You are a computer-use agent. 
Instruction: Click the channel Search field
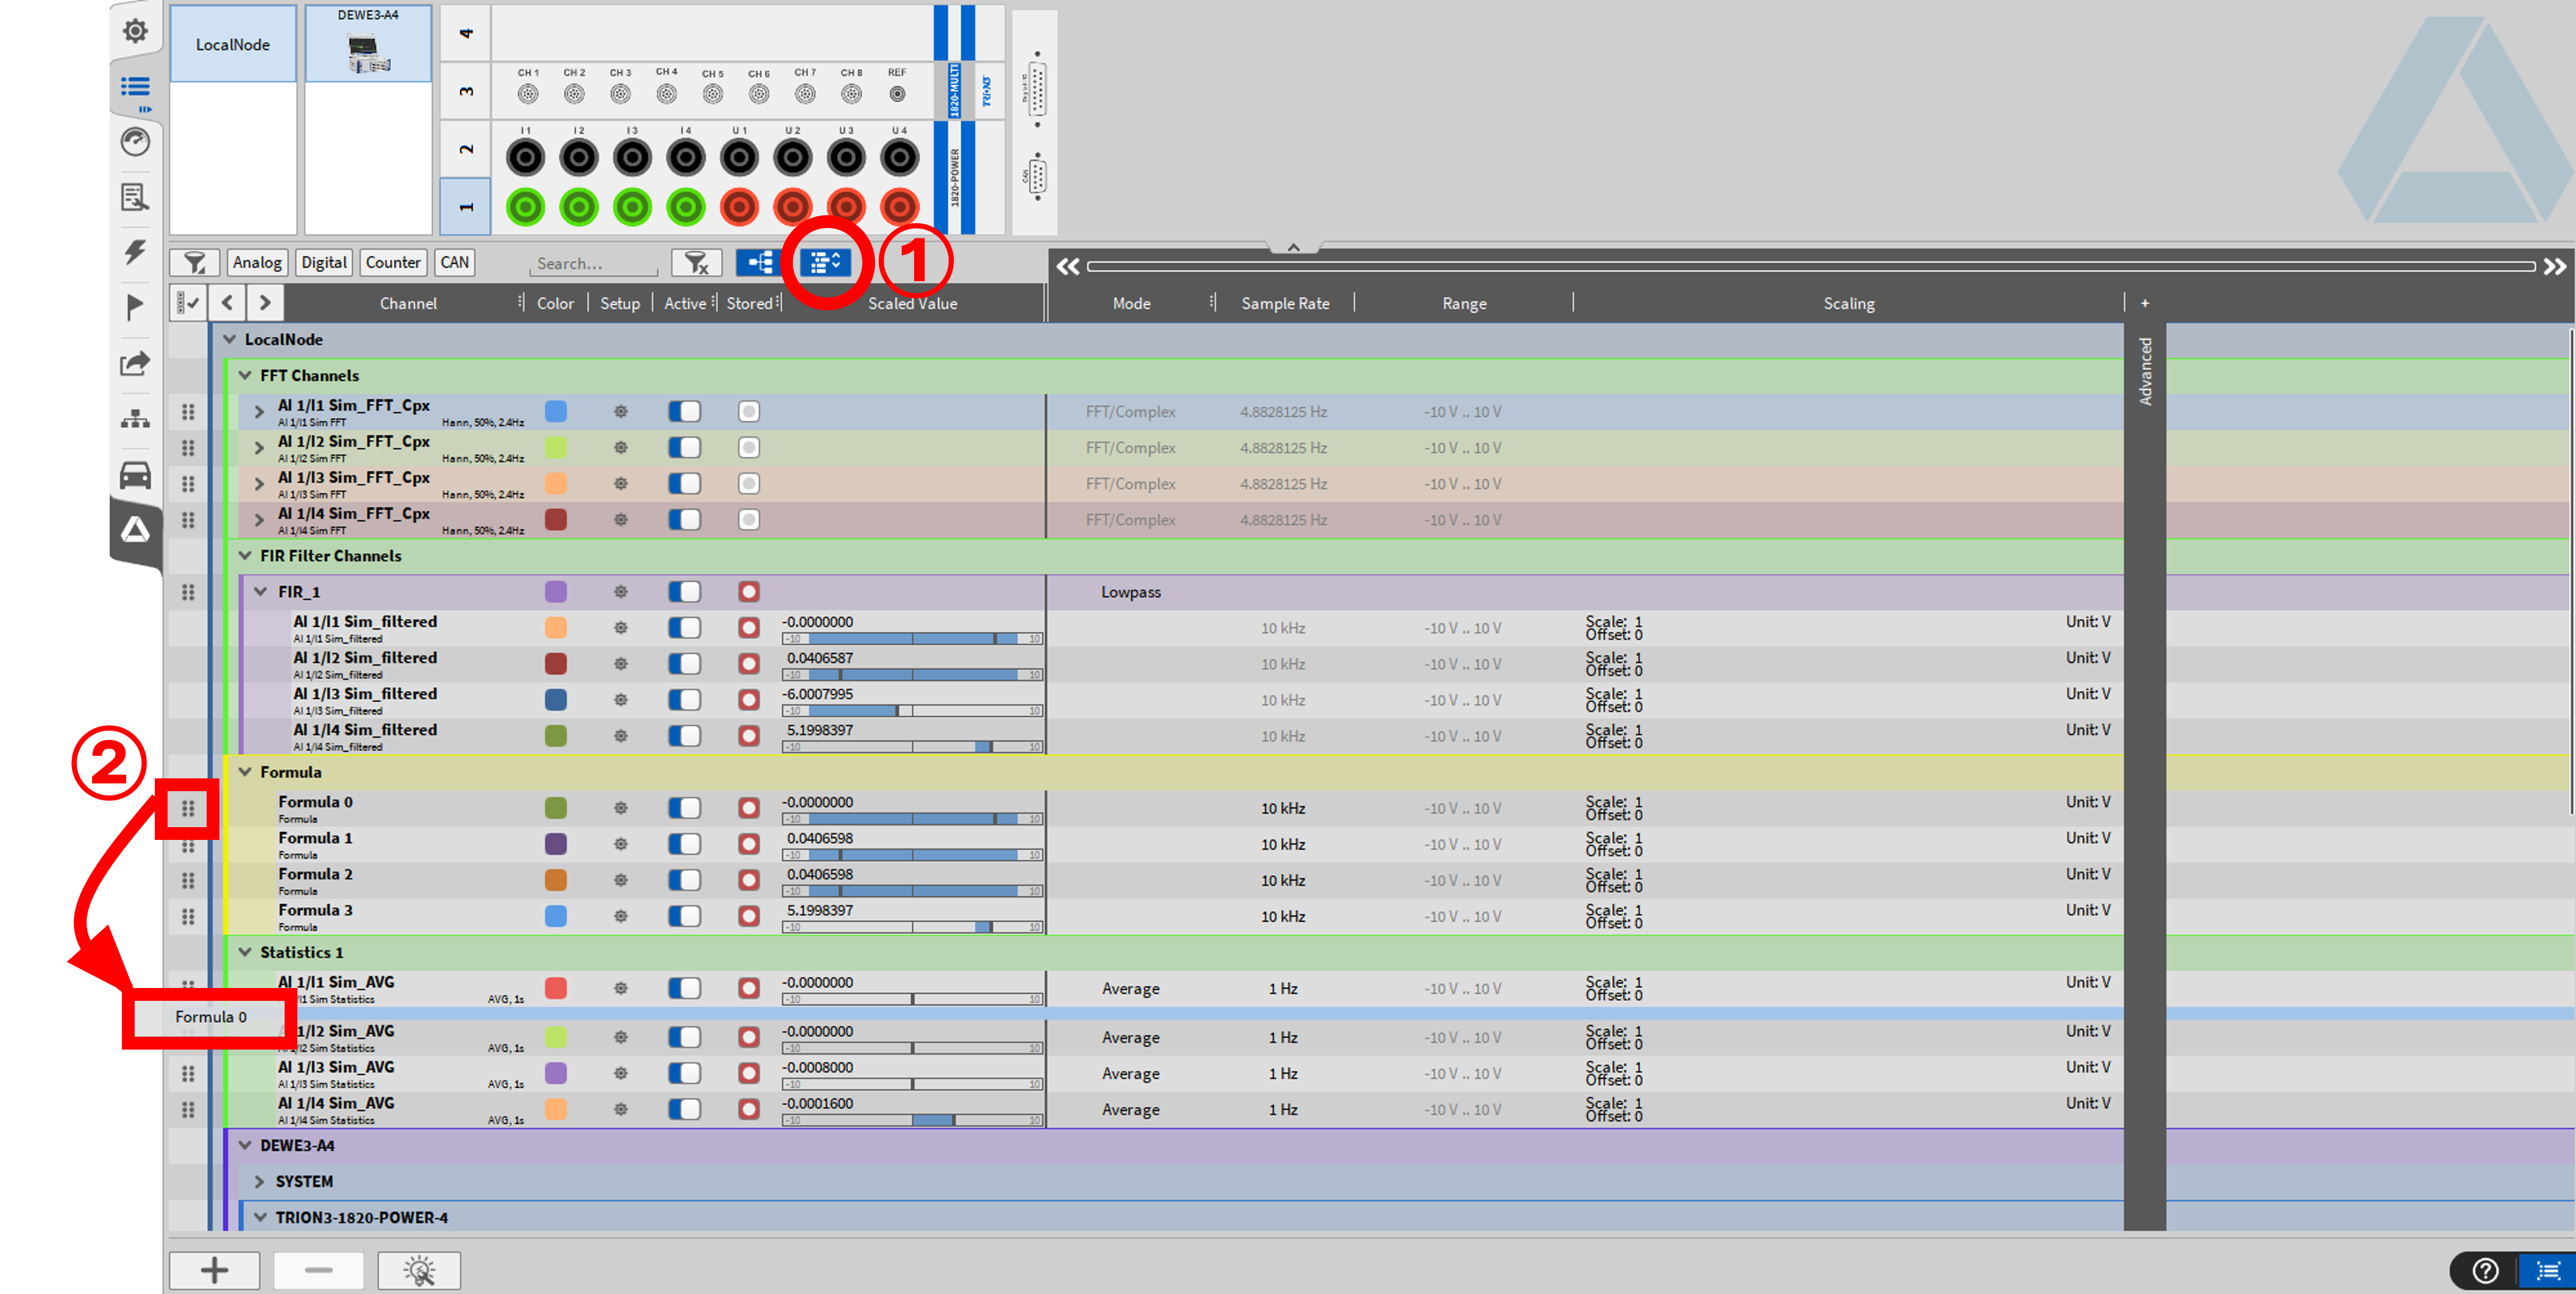pyautogui.click(x=593, y=264)
